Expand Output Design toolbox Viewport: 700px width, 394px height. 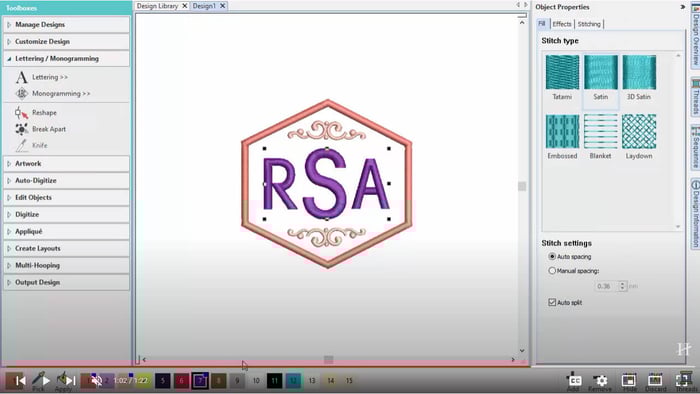pyautogui.click(x=67, y=282)
